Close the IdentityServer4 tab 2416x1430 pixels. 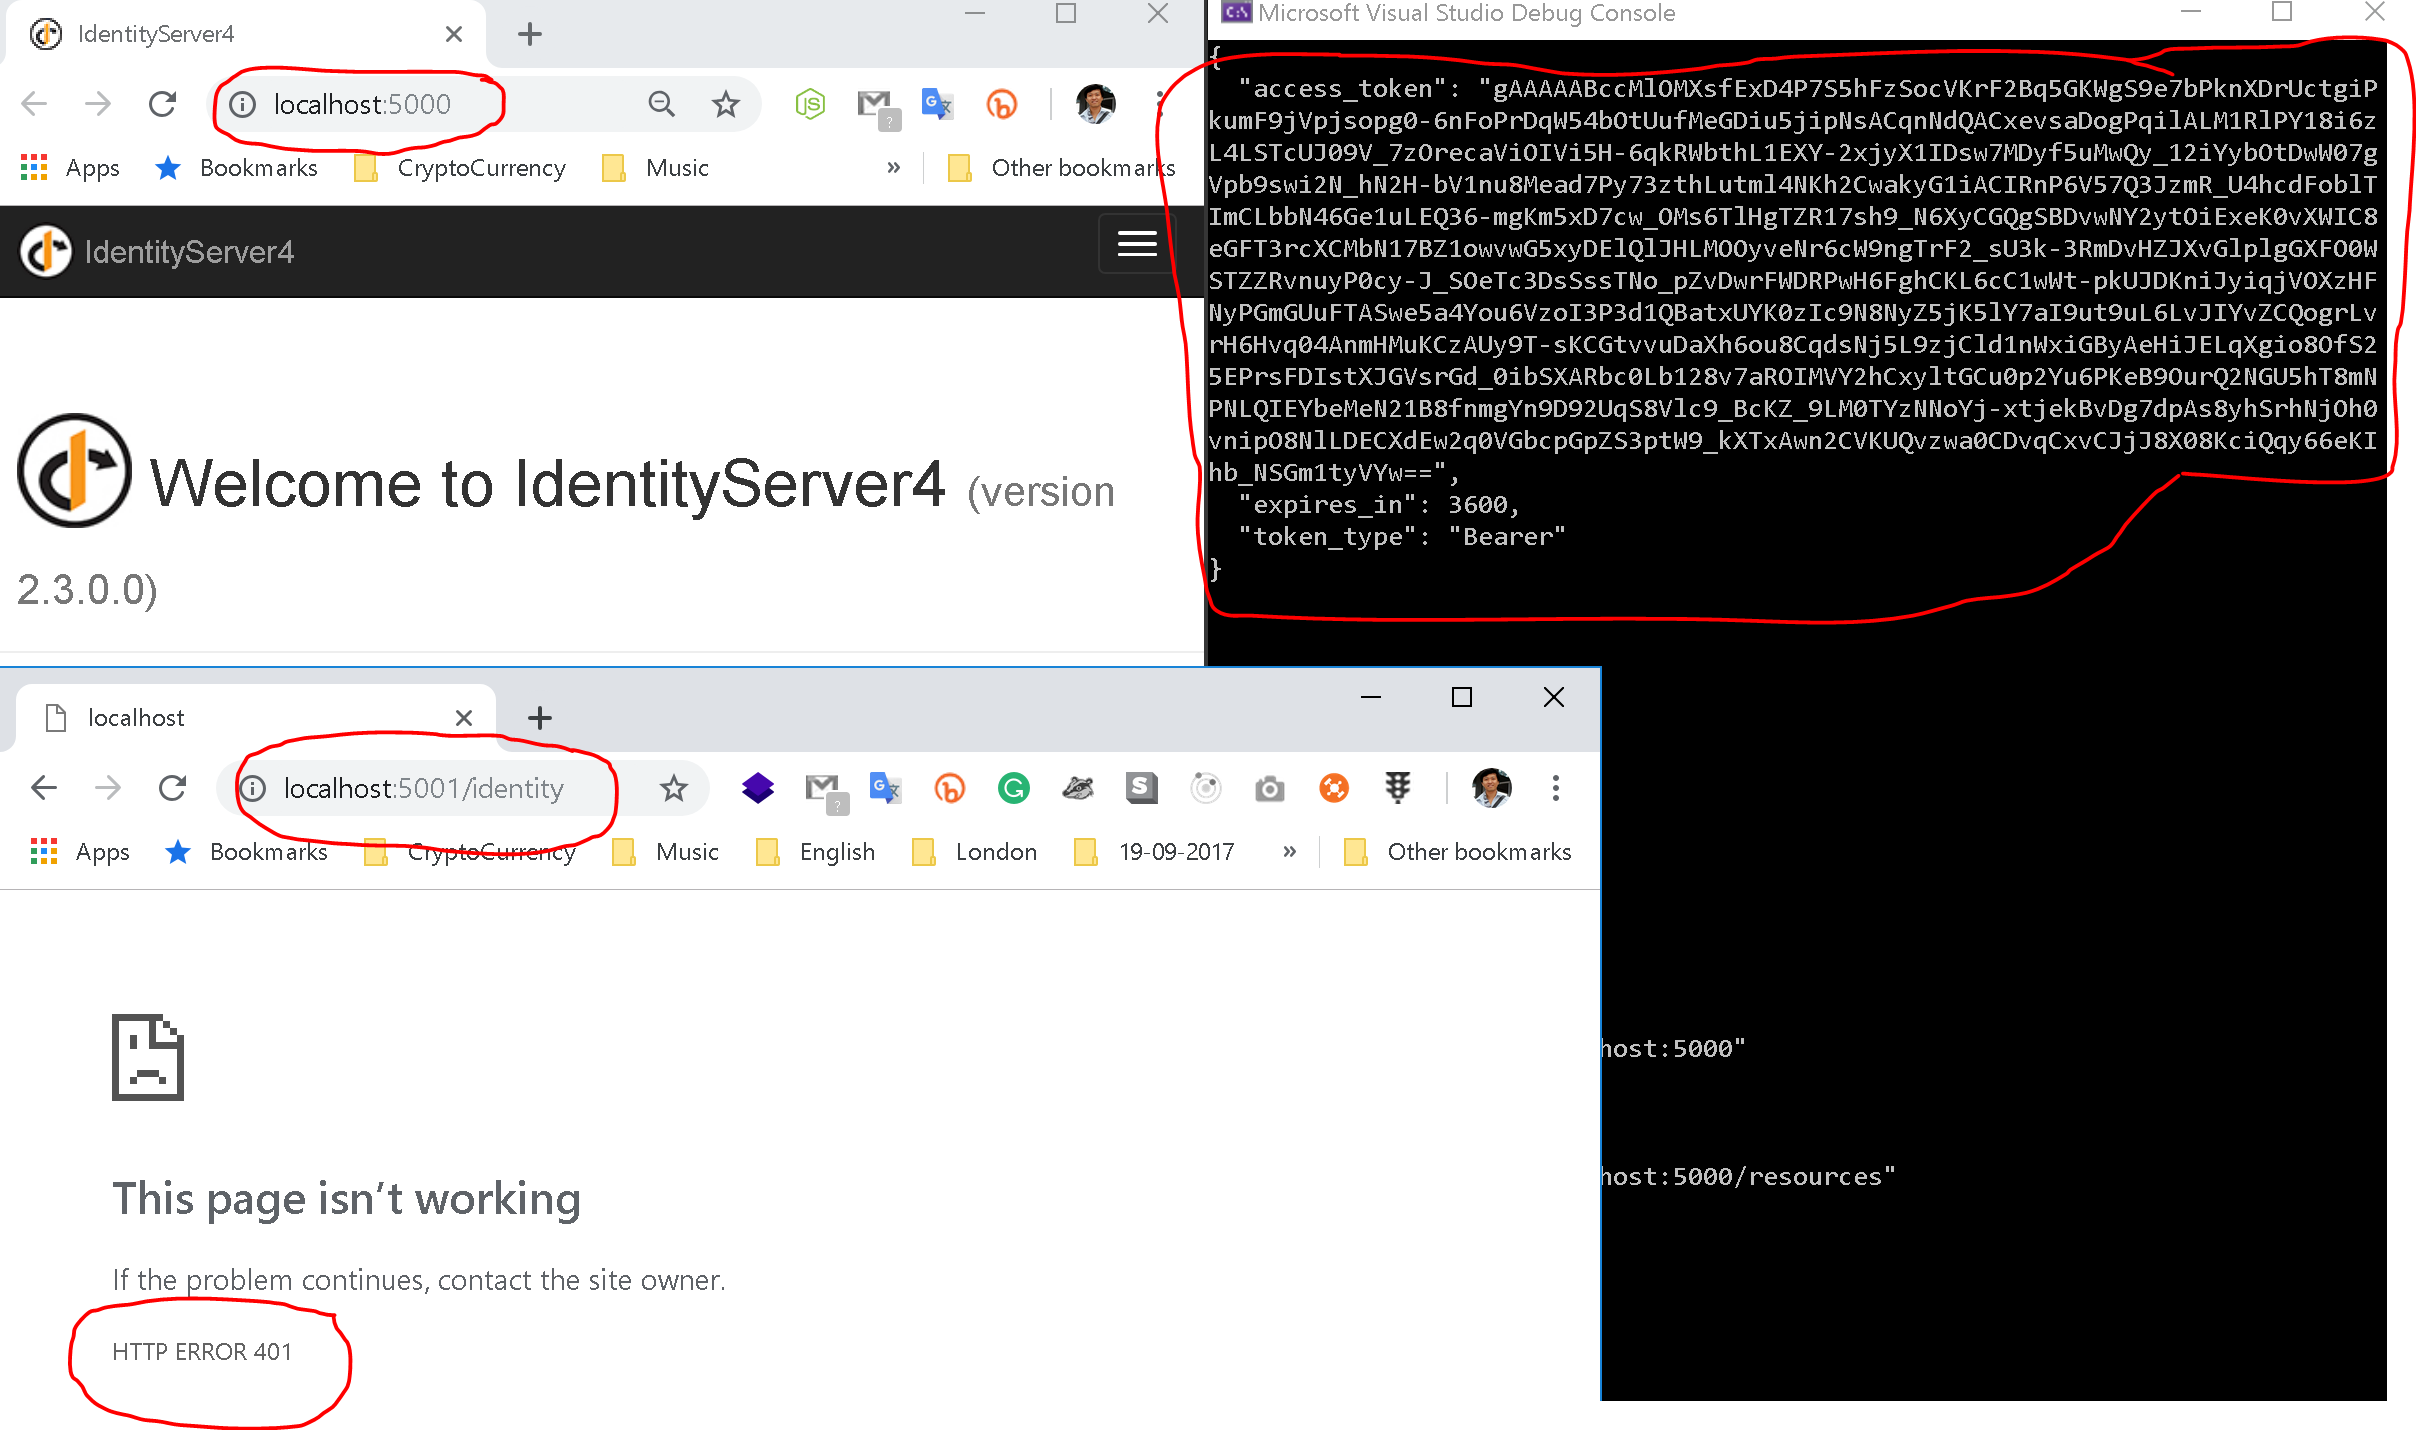coord(454,35)
